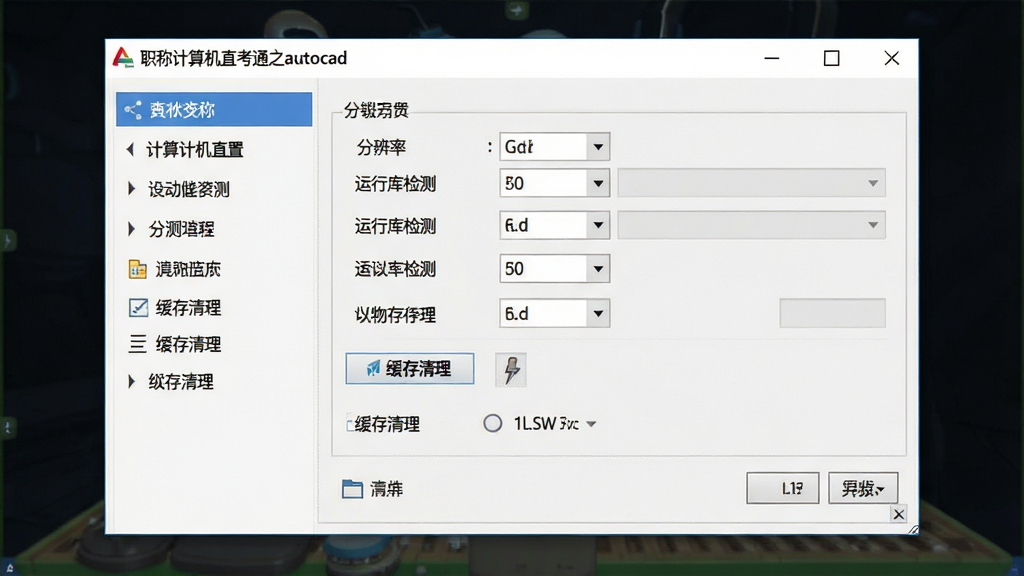Click the 以物存停理 label

[395, 315]
